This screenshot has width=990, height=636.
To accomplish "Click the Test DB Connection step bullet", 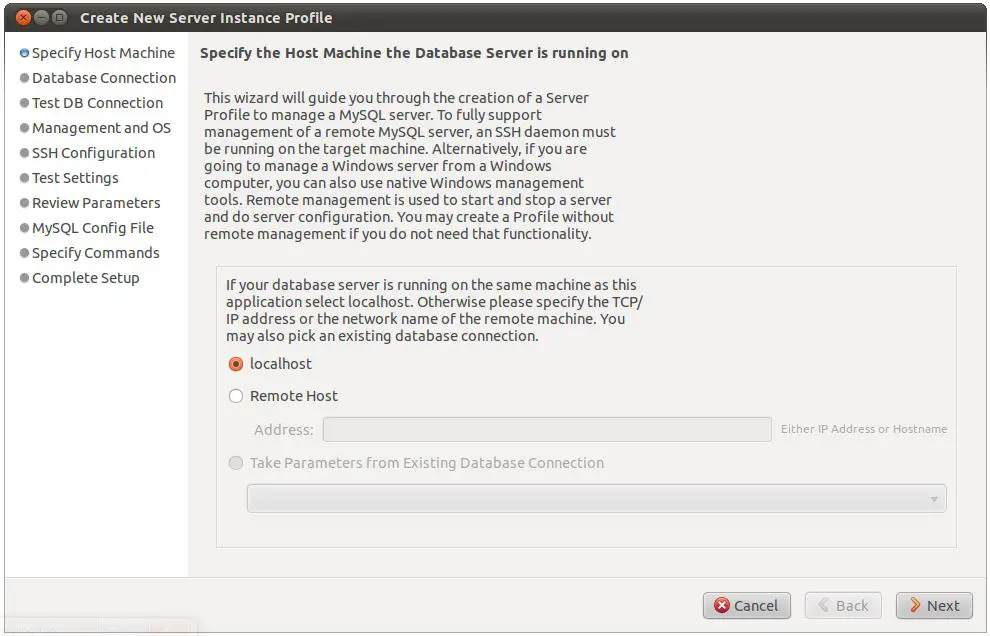I will pyautogui.click(x=24, y=103).
